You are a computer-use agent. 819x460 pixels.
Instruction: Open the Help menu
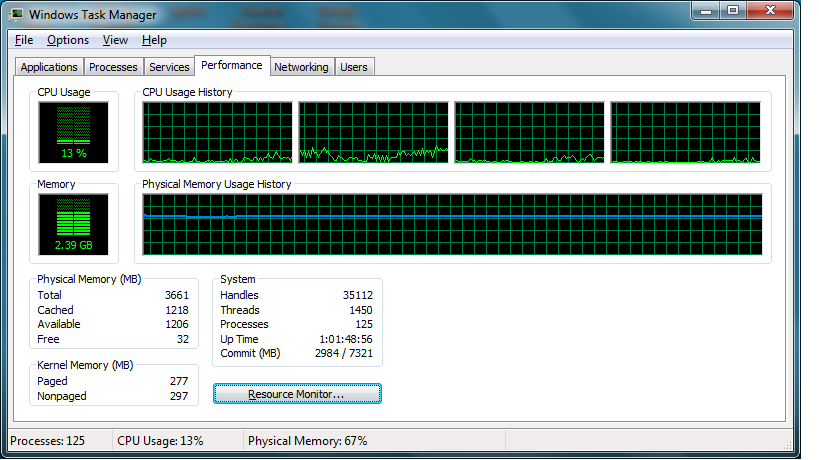[154, 40]
